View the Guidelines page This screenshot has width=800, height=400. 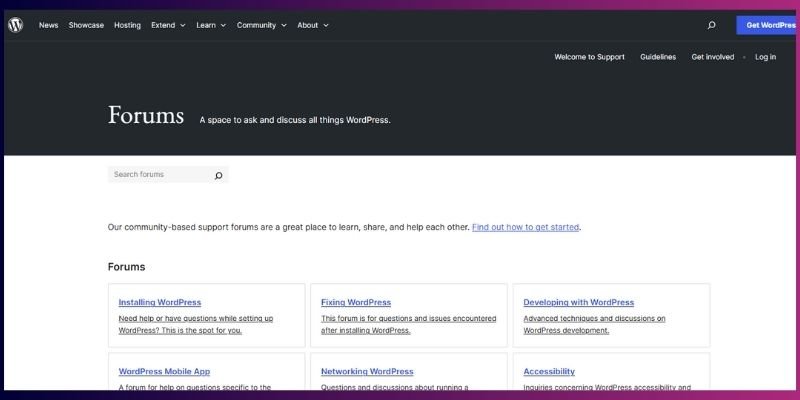click(x=658, y=57)
